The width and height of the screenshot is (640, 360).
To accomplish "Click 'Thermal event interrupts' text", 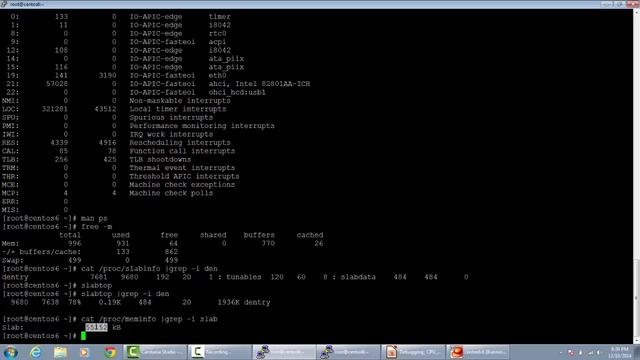I will [182, 168].
